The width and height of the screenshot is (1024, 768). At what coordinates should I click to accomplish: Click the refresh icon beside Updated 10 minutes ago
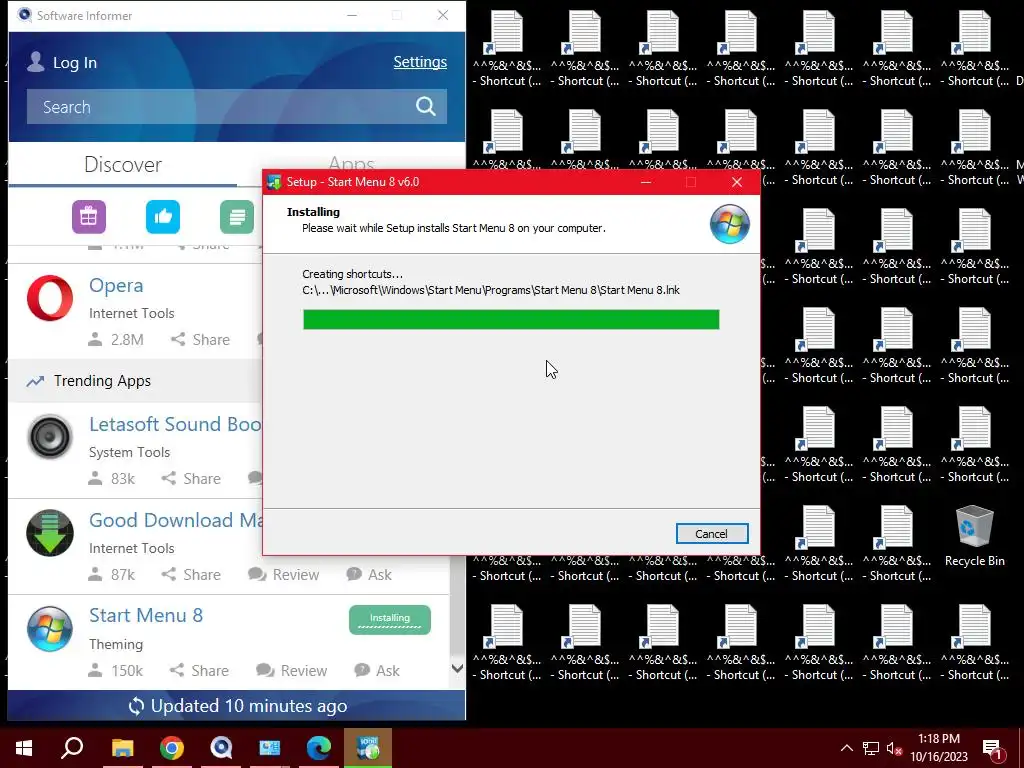pos(136,706)
